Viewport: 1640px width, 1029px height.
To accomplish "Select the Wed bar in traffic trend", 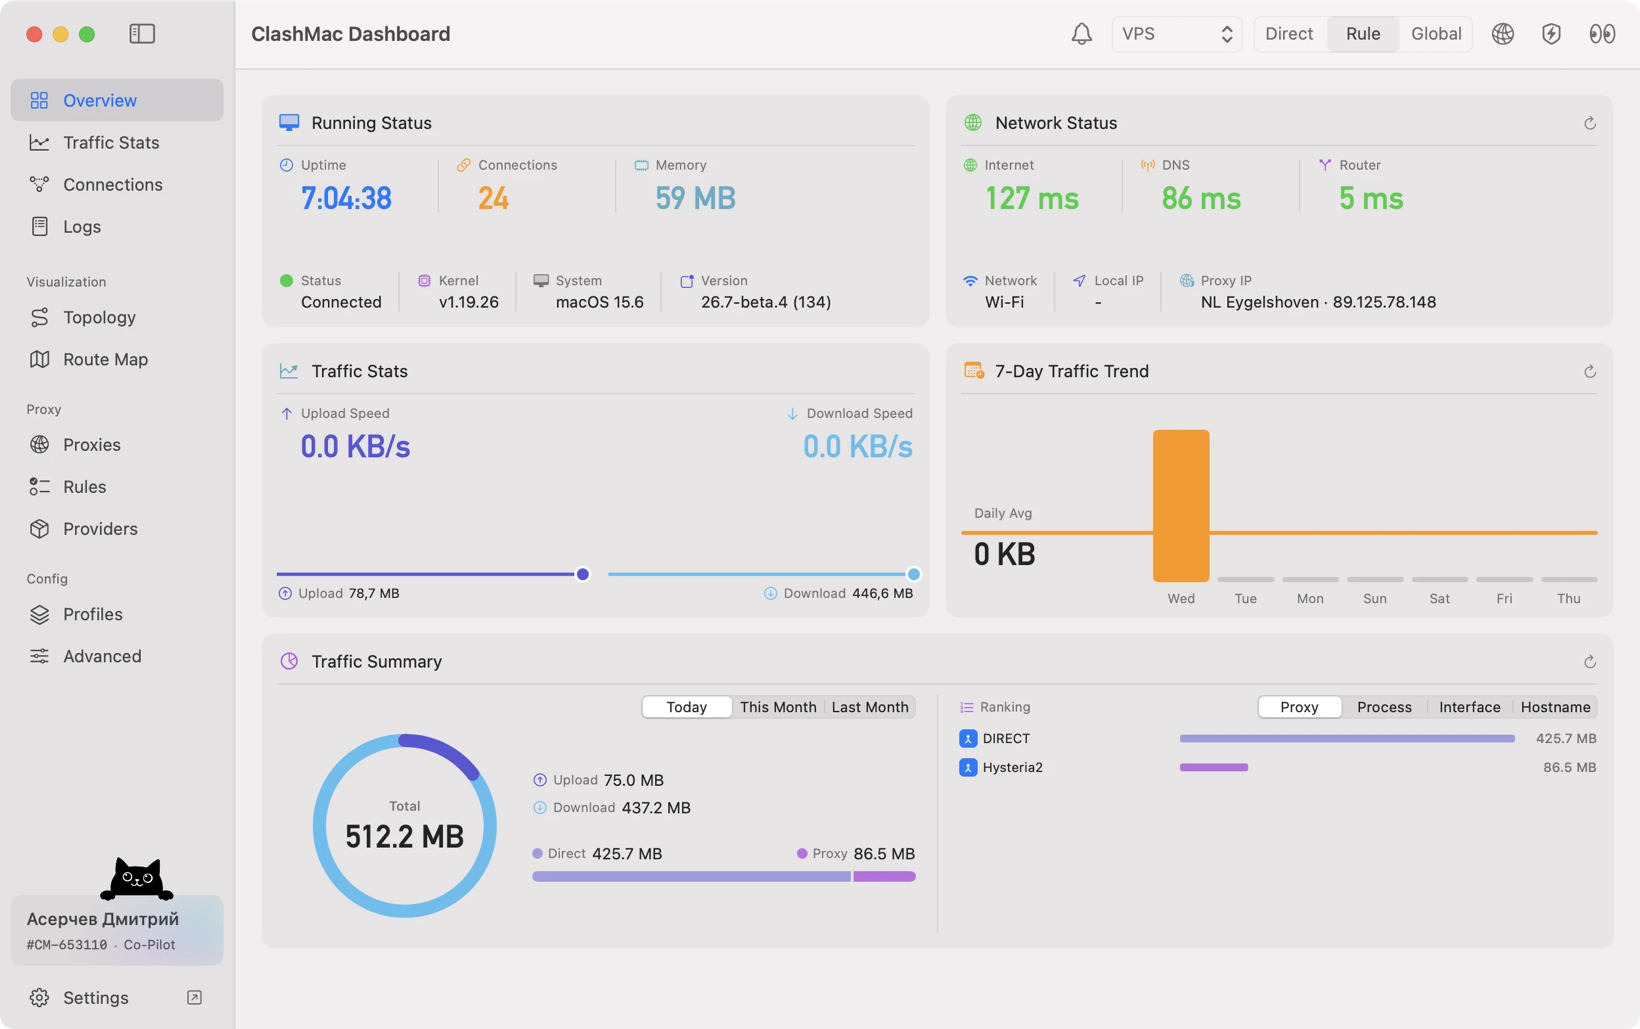I will click(x=1181, y=506).
